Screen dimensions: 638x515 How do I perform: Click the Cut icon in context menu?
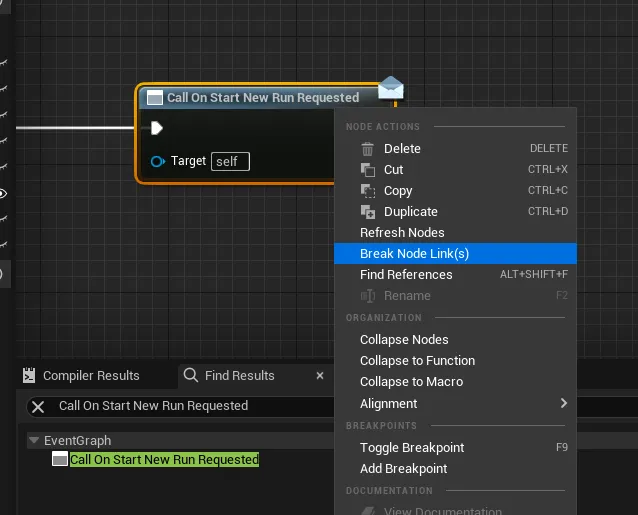tap(368, 170)
